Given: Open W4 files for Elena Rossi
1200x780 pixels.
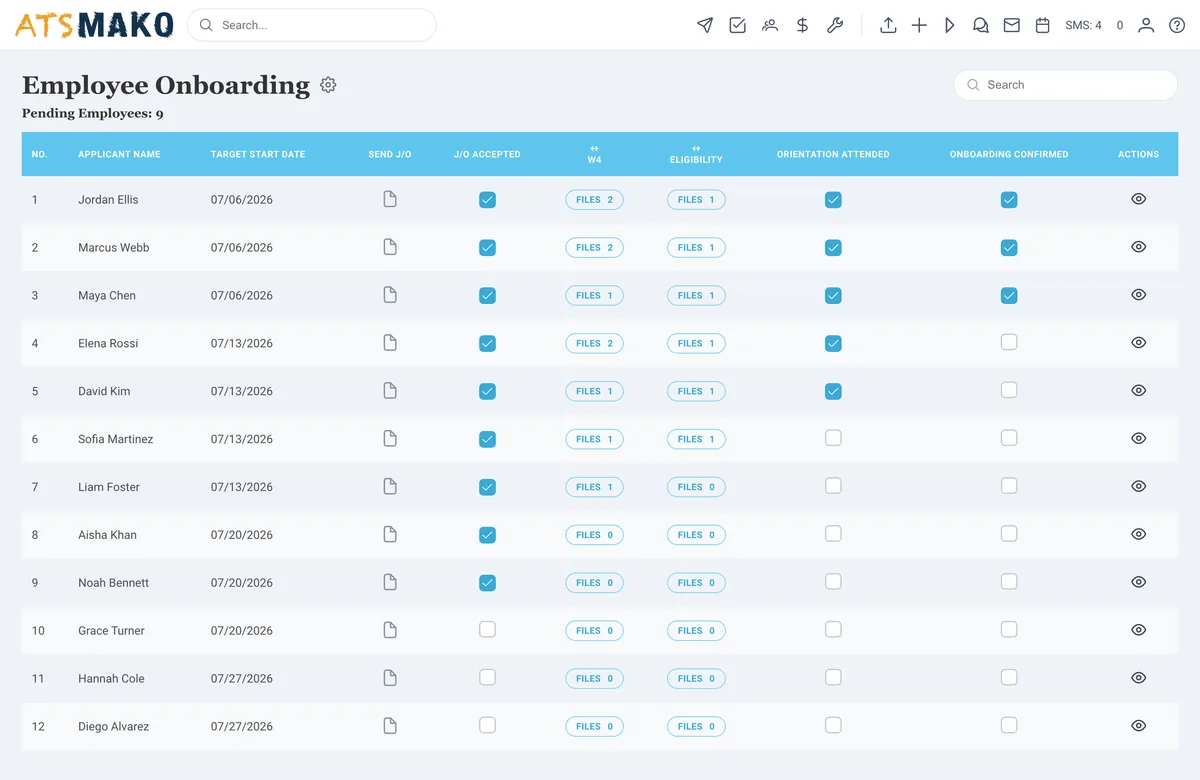Looking at the screenshot, I should [x=594, y=343].
